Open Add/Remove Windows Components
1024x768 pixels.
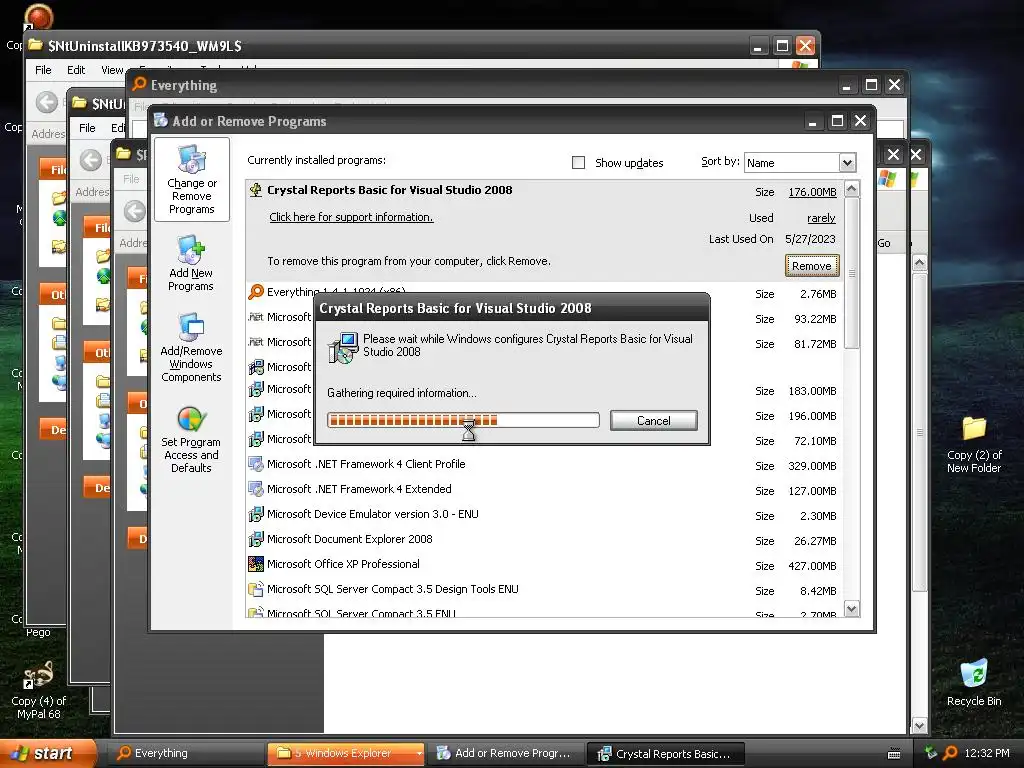pyautogui.click(x=191, y=347)
